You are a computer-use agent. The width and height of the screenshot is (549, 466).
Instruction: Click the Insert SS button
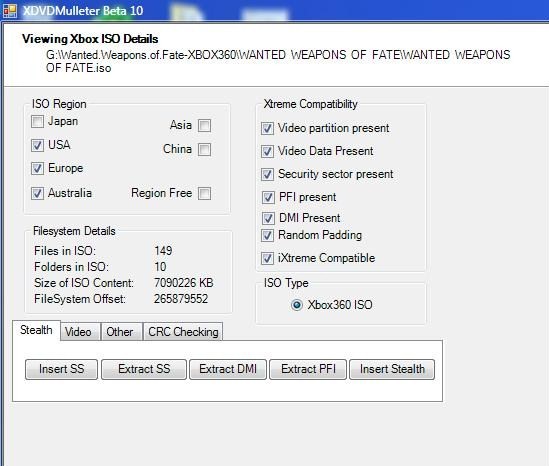61,369
